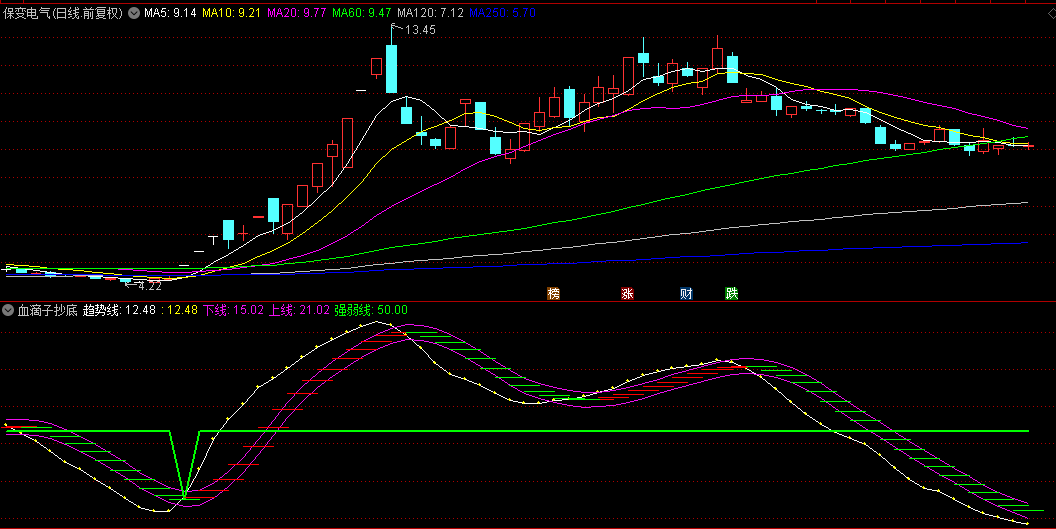Click the 血滴子抄底 indicator name
This screenshot has height=529, width=1056.
pos(47,310)
